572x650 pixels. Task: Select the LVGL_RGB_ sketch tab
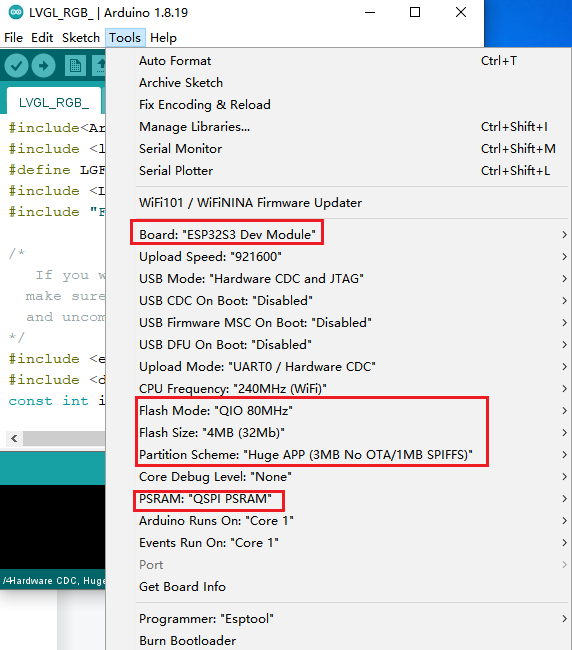[x=54, y=102]
